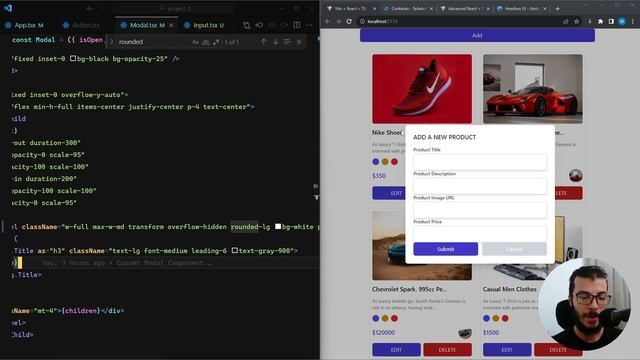Toggle Find in Selection in find widget
This screenshot has width=640, height=360.
(x=287, y=42)
